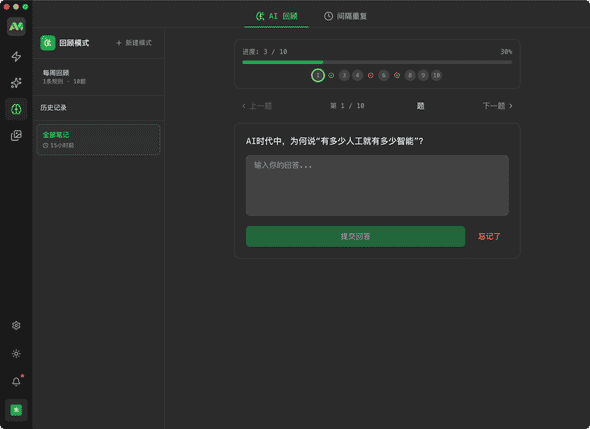Click 新建模式 to create a new mode
590x429 pixels.
(x=134, y=43)
